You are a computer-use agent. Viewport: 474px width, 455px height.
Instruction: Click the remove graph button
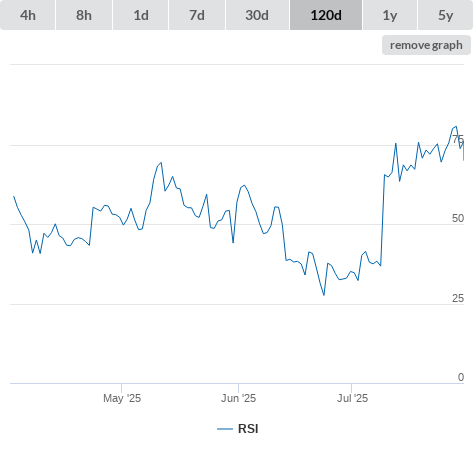coord(426,45)
